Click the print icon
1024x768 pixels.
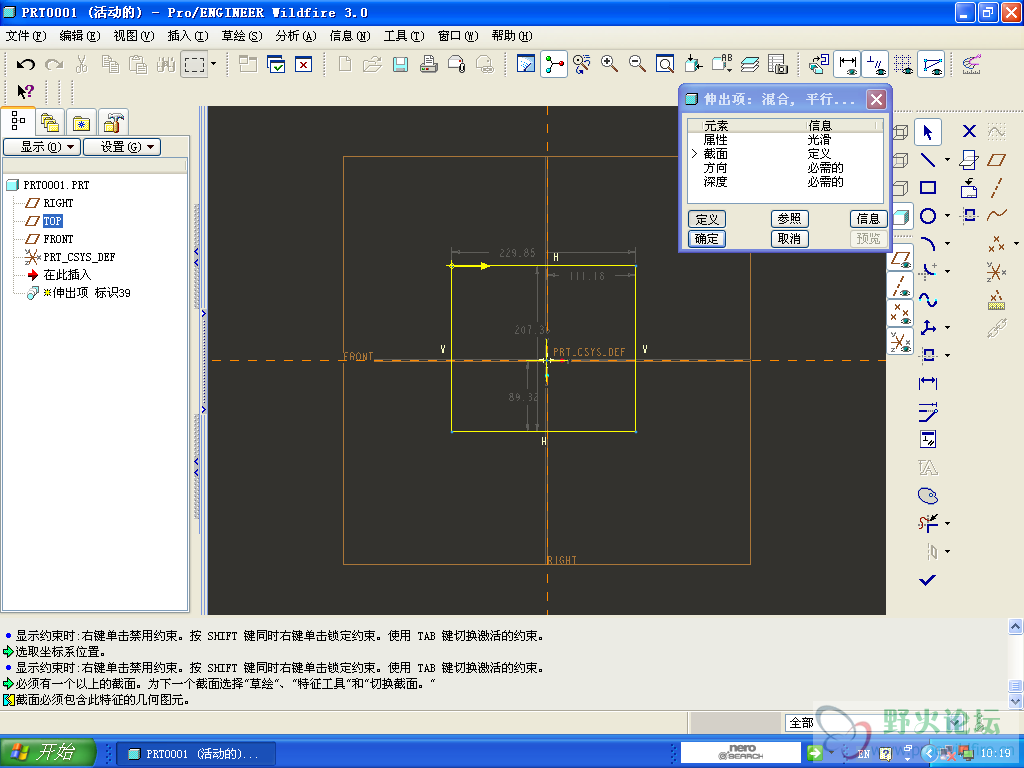pos(428,64)
